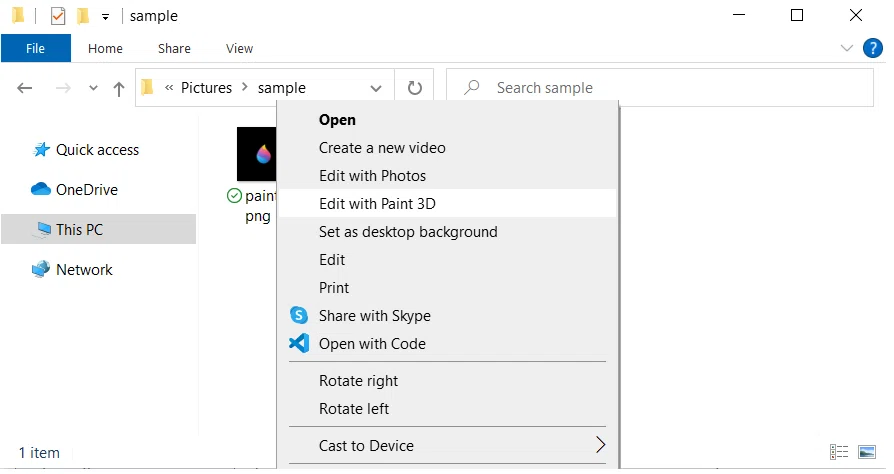
Task: Open File Explorer help icon
Action: [x=872, y=48]
